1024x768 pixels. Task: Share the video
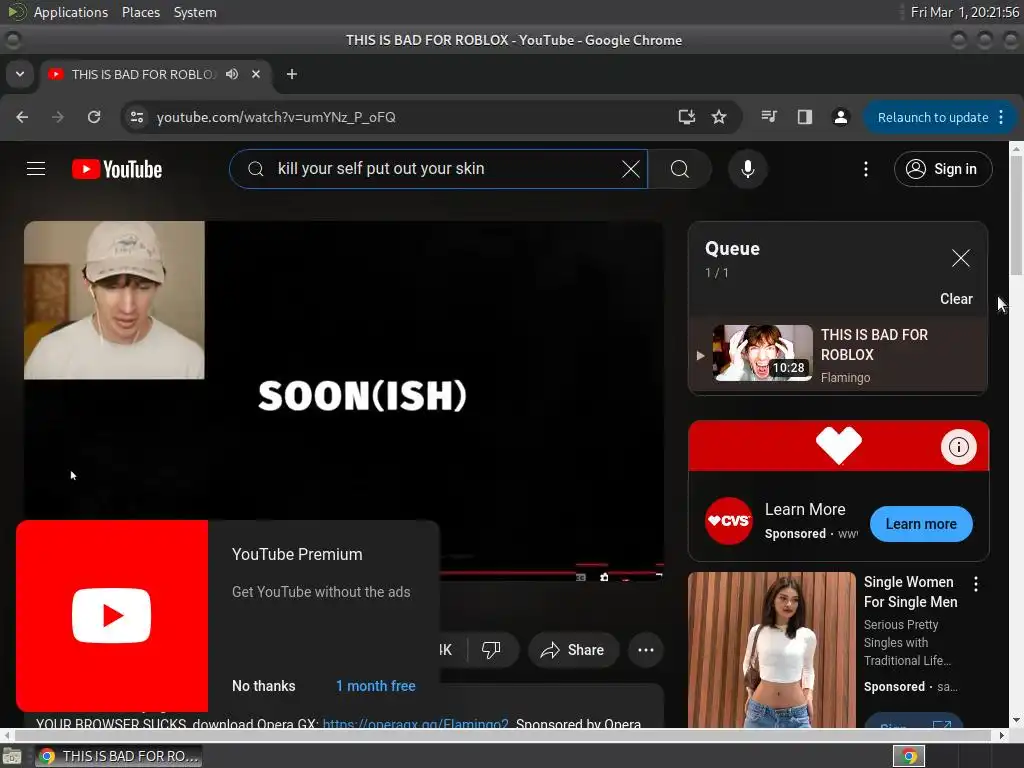(573, 650)
